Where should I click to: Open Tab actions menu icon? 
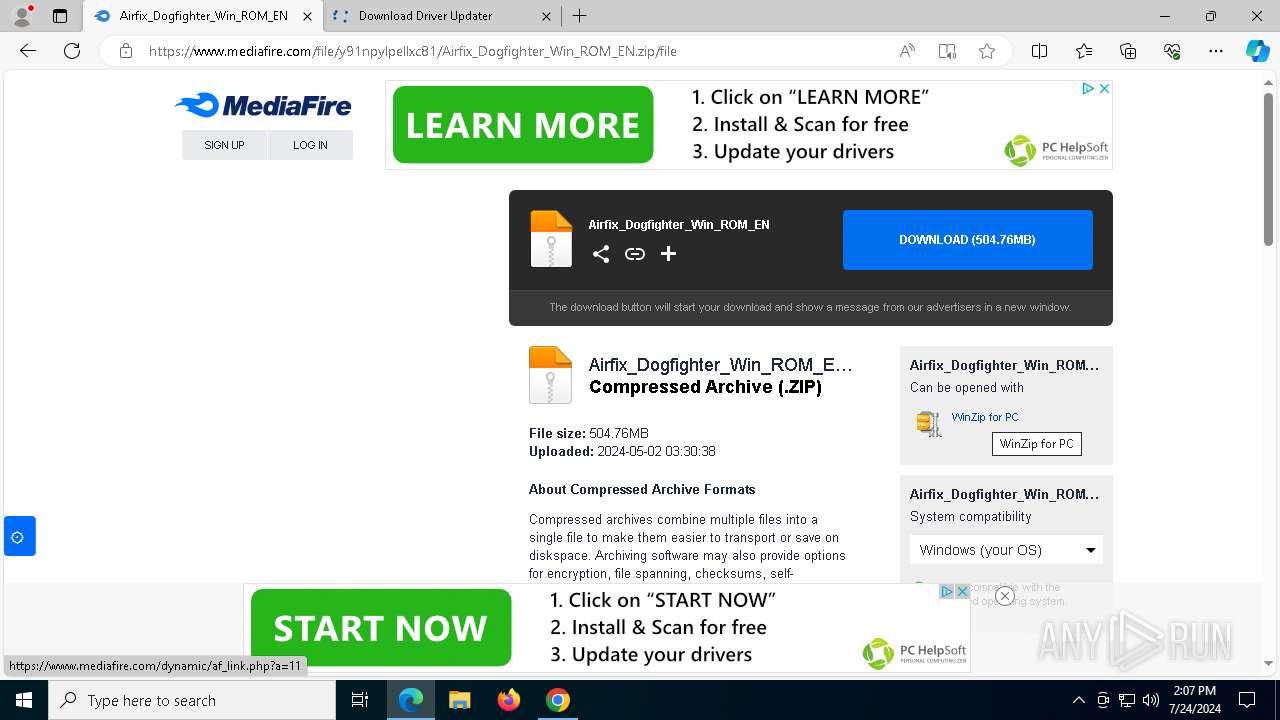coord(60,16)
